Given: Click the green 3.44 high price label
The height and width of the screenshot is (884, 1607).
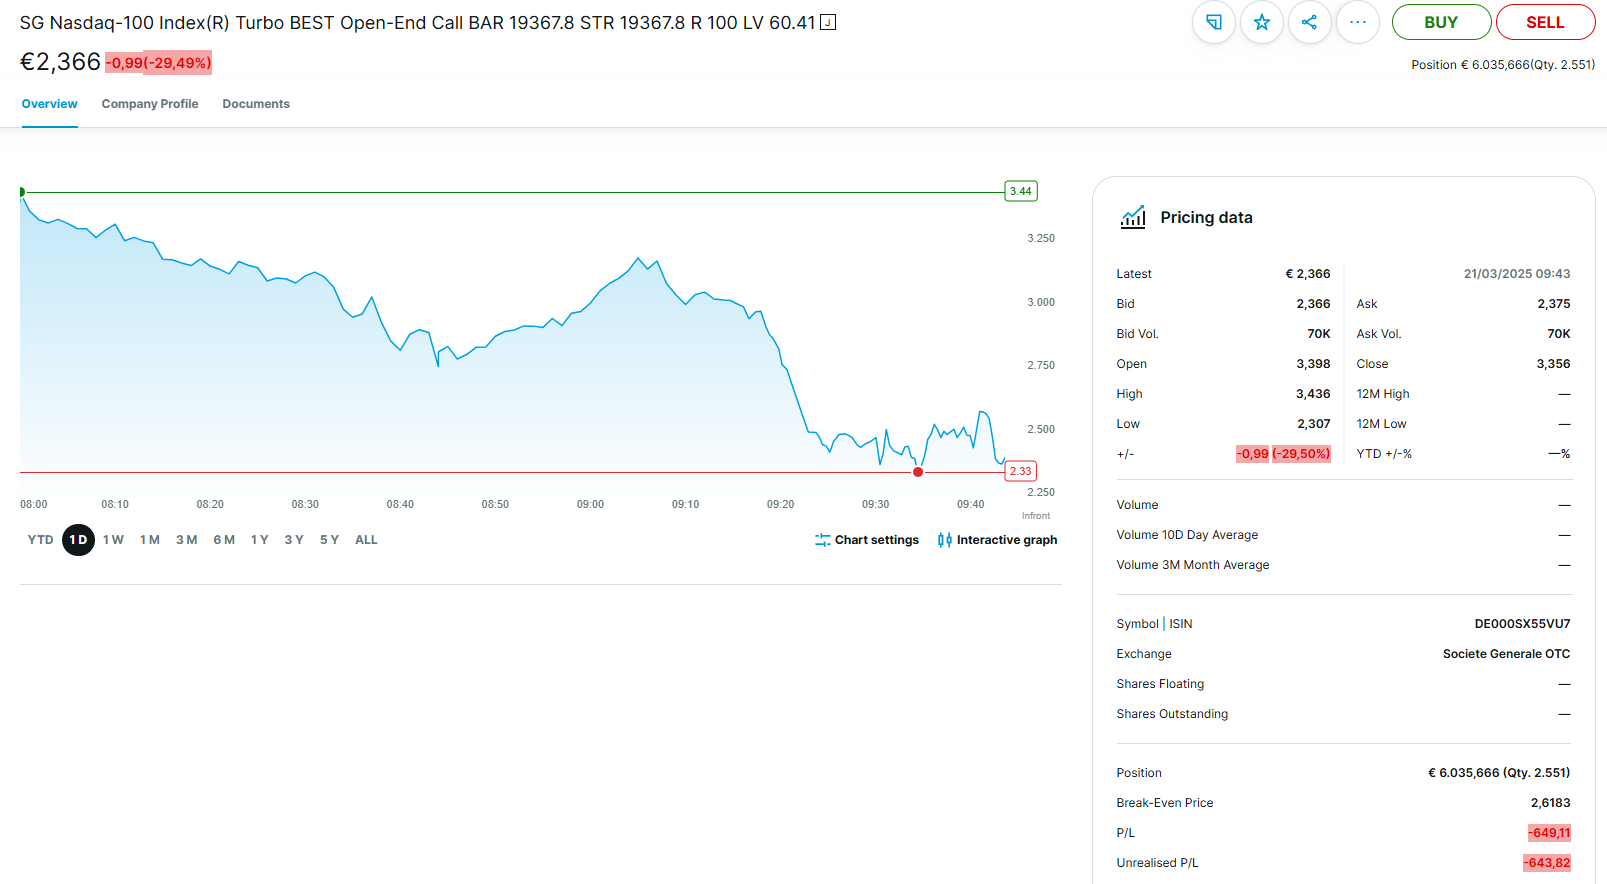Looking at the screenshot, I should (1020, 191).
